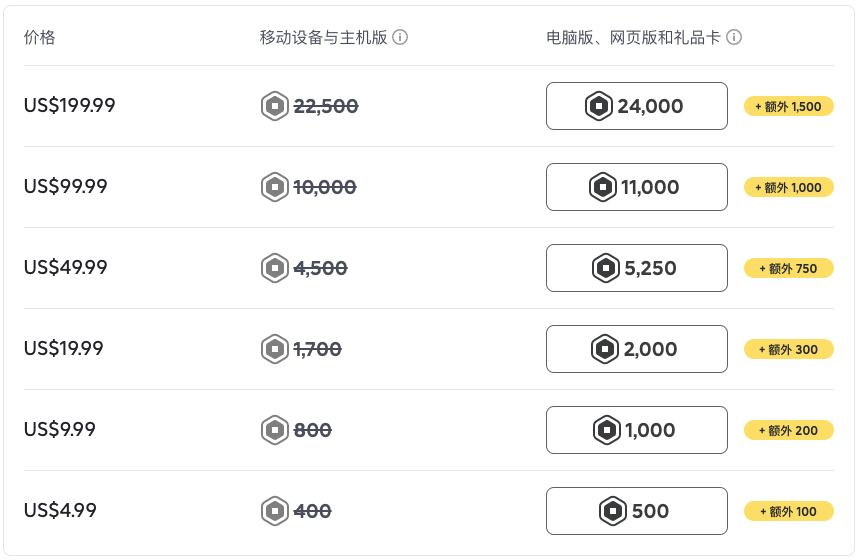Image resolution: width=860 pixels, height=560 pixels.
Task: Pick the 1,000 Robux button
Action: point(636,430)
